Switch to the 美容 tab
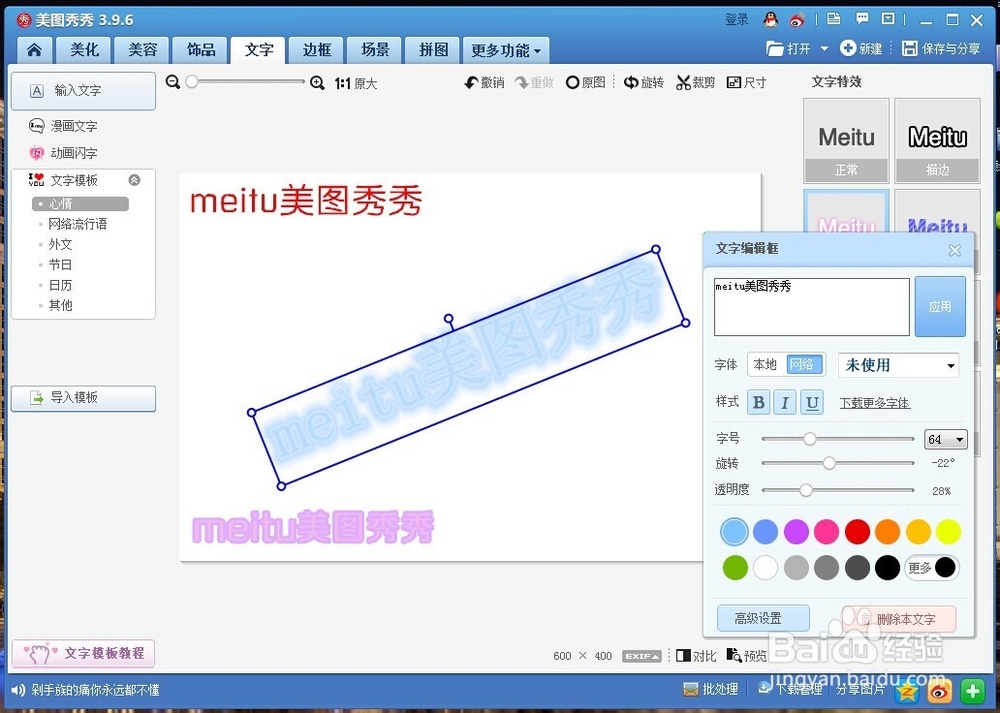The image size is (1000, 713). pos(141,50)
